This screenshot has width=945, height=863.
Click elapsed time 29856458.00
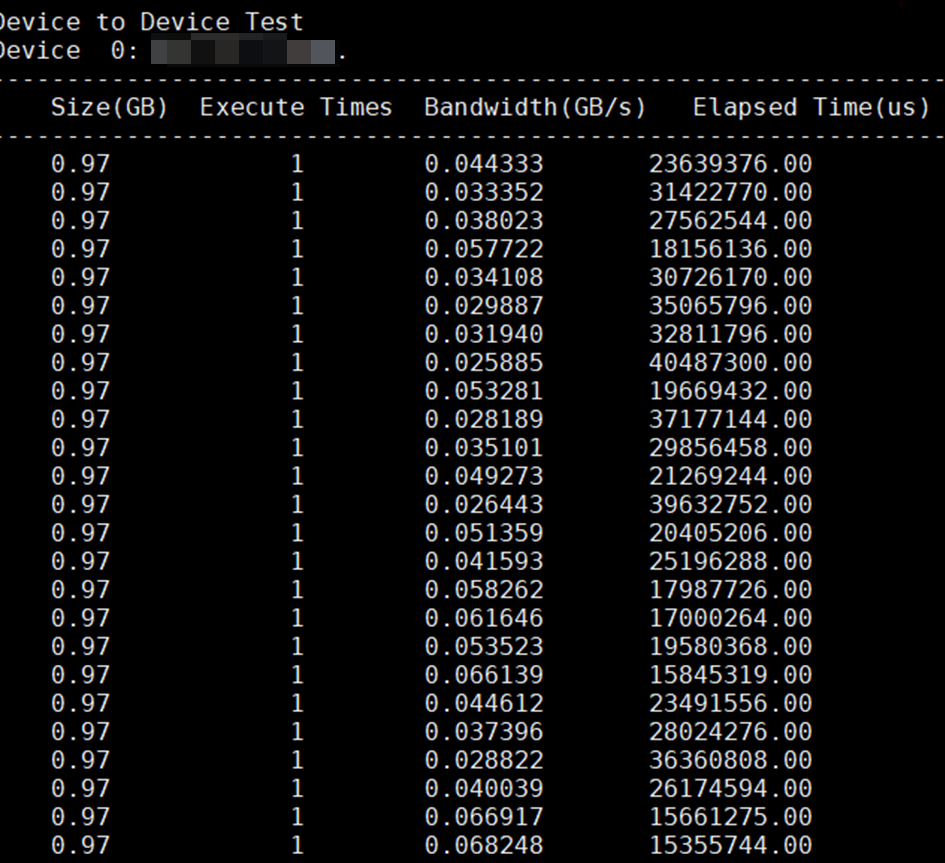click(x=730, y=448)
